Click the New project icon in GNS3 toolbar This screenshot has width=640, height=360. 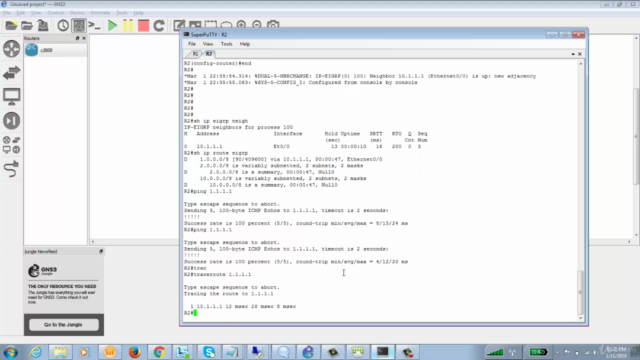[11, 26]
